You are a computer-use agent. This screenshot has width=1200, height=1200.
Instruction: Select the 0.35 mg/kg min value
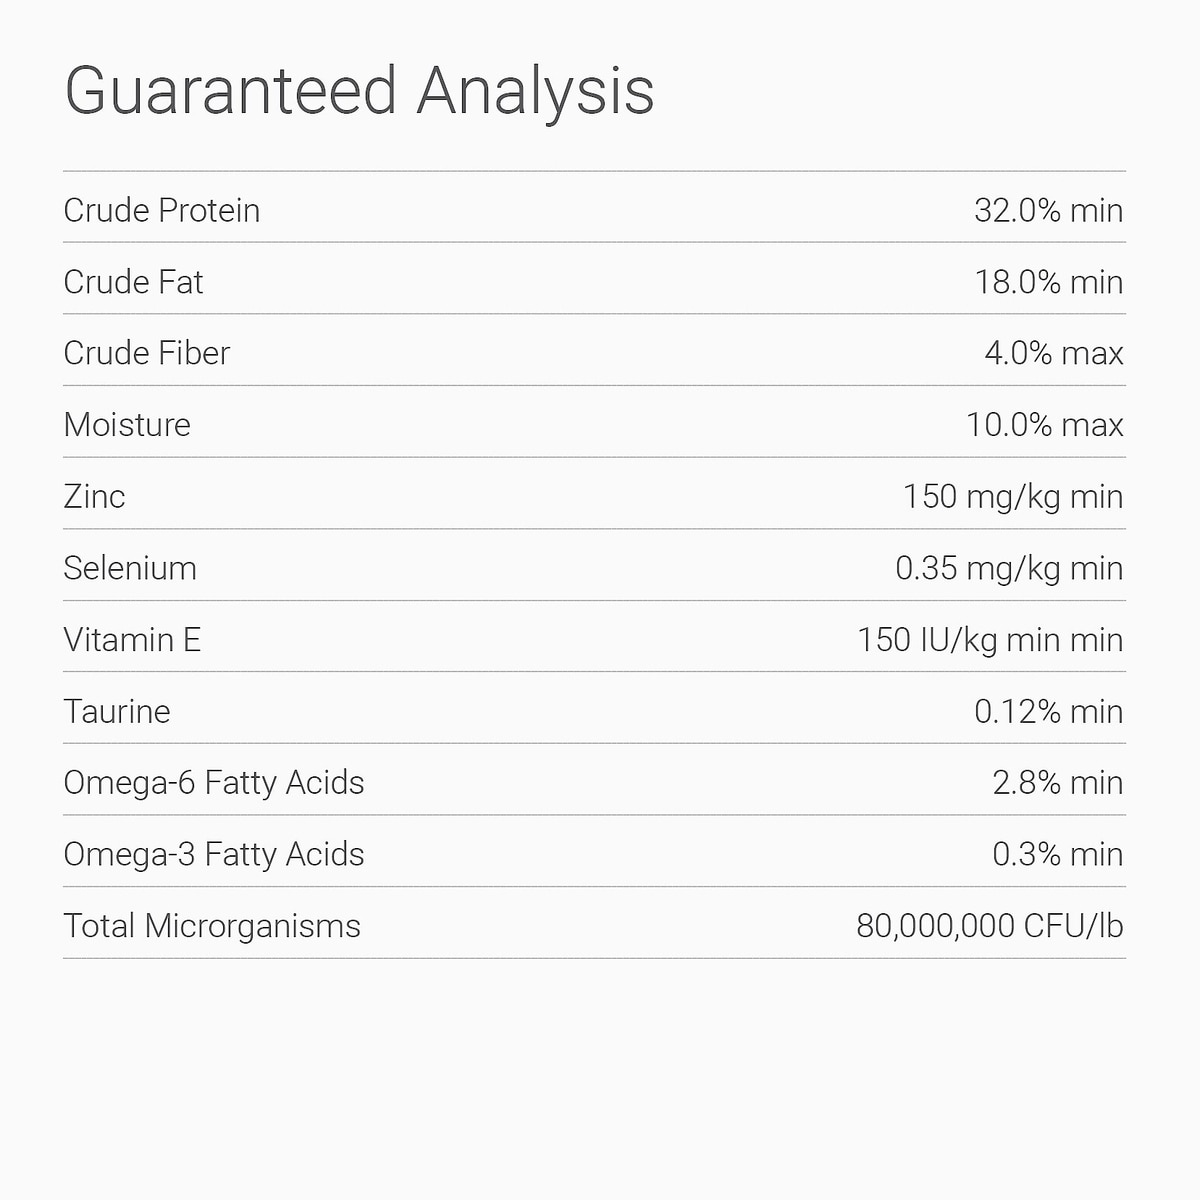point(1008,568)
